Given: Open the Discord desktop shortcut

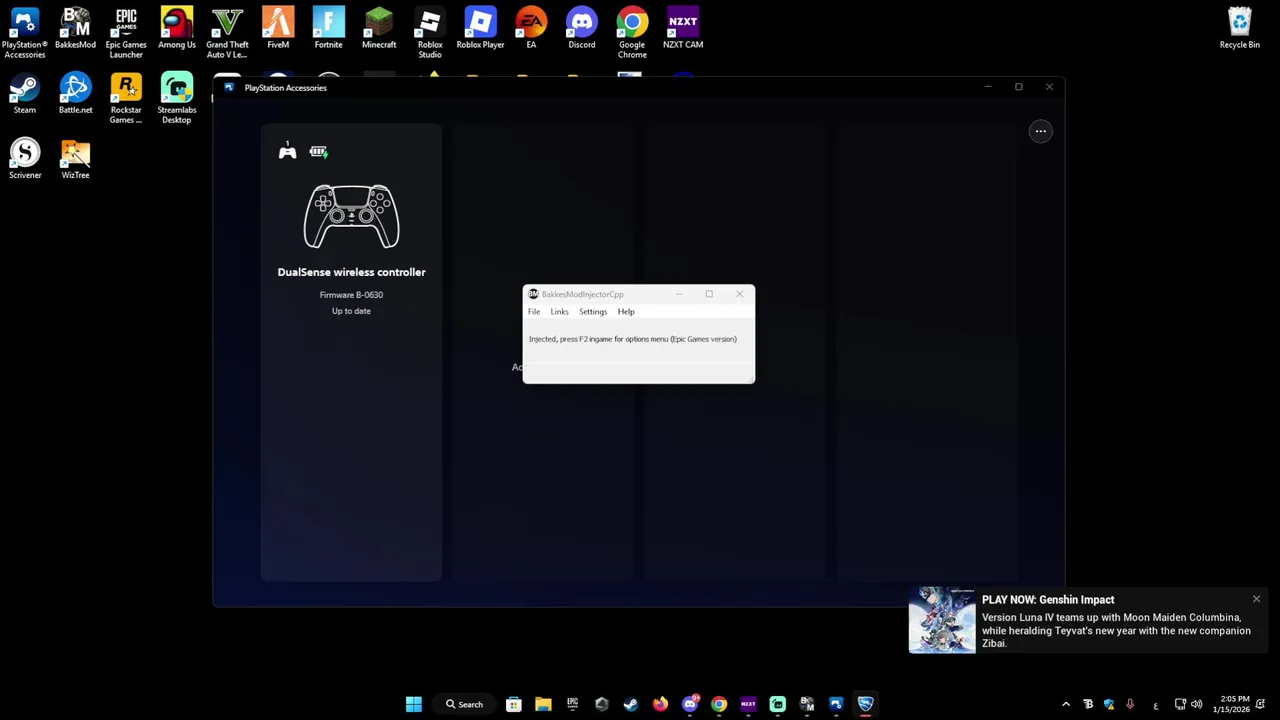Looking at the screenshot, I should click(581, 28).
